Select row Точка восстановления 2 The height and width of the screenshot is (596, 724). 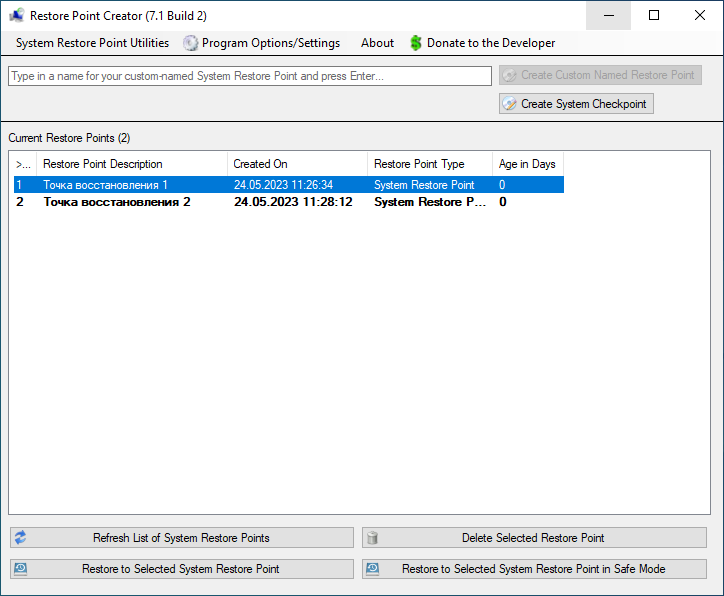click(x=289, y=202)
